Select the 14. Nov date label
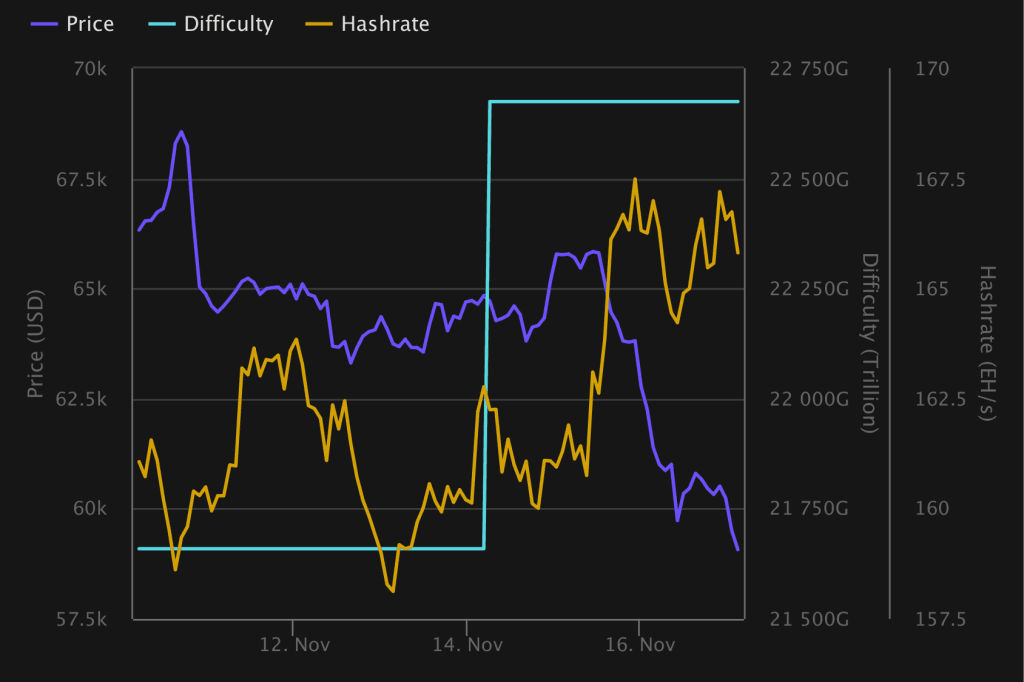This screenshot has width=1024, height=682. [x=467, y=645]
